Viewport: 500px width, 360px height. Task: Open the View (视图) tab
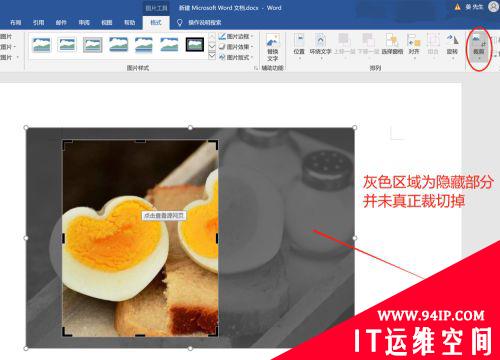[107, 23]
